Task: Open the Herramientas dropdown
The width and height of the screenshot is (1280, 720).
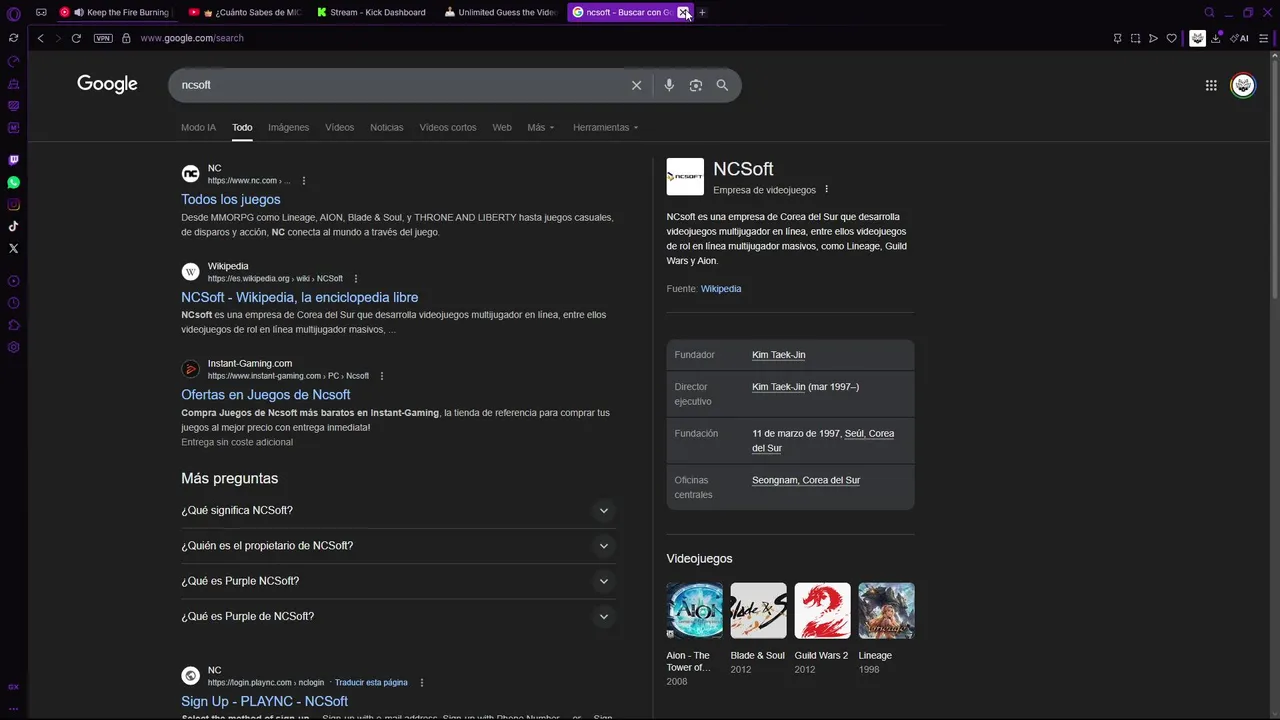Action: coord(605,127)
